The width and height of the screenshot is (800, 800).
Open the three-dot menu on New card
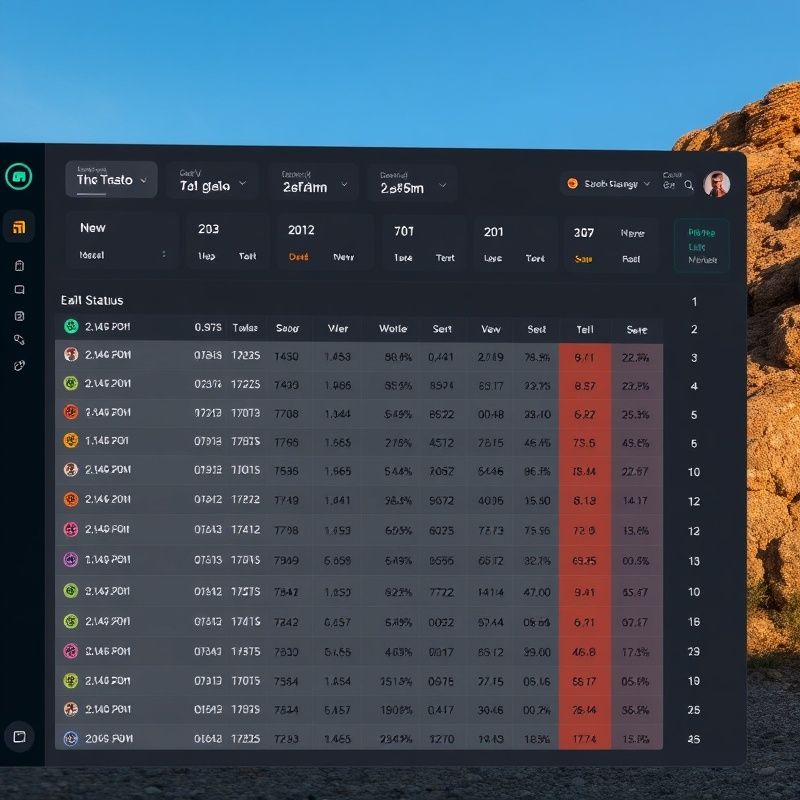coord(164,254)
